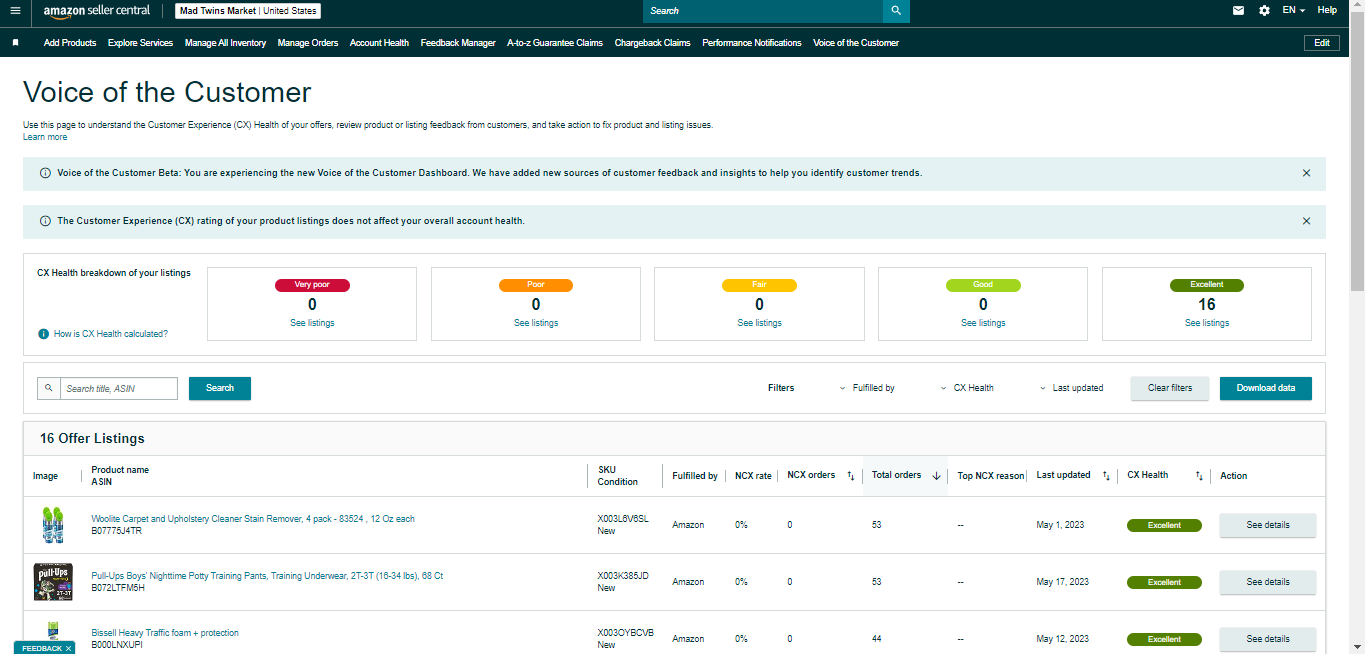Click Download data button
This screenshot has width=1365, height=654.
tap(1266, 388)
